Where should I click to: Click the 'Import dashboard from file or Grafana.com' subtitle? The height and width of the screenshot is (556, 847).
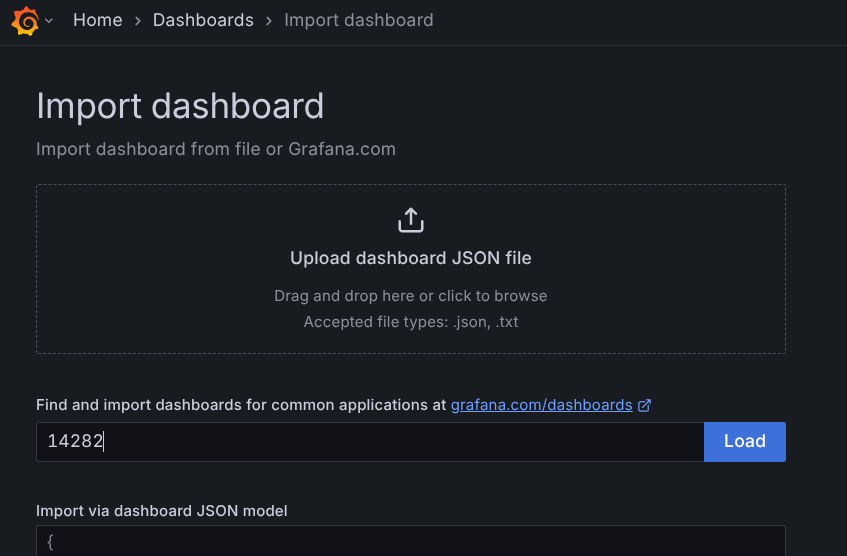click(216, 149)
